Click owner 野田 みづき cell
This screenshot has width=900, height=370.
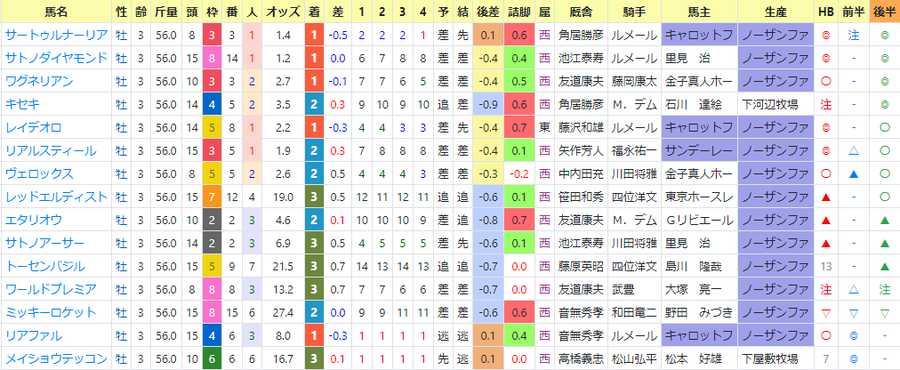tap(699, 313)
